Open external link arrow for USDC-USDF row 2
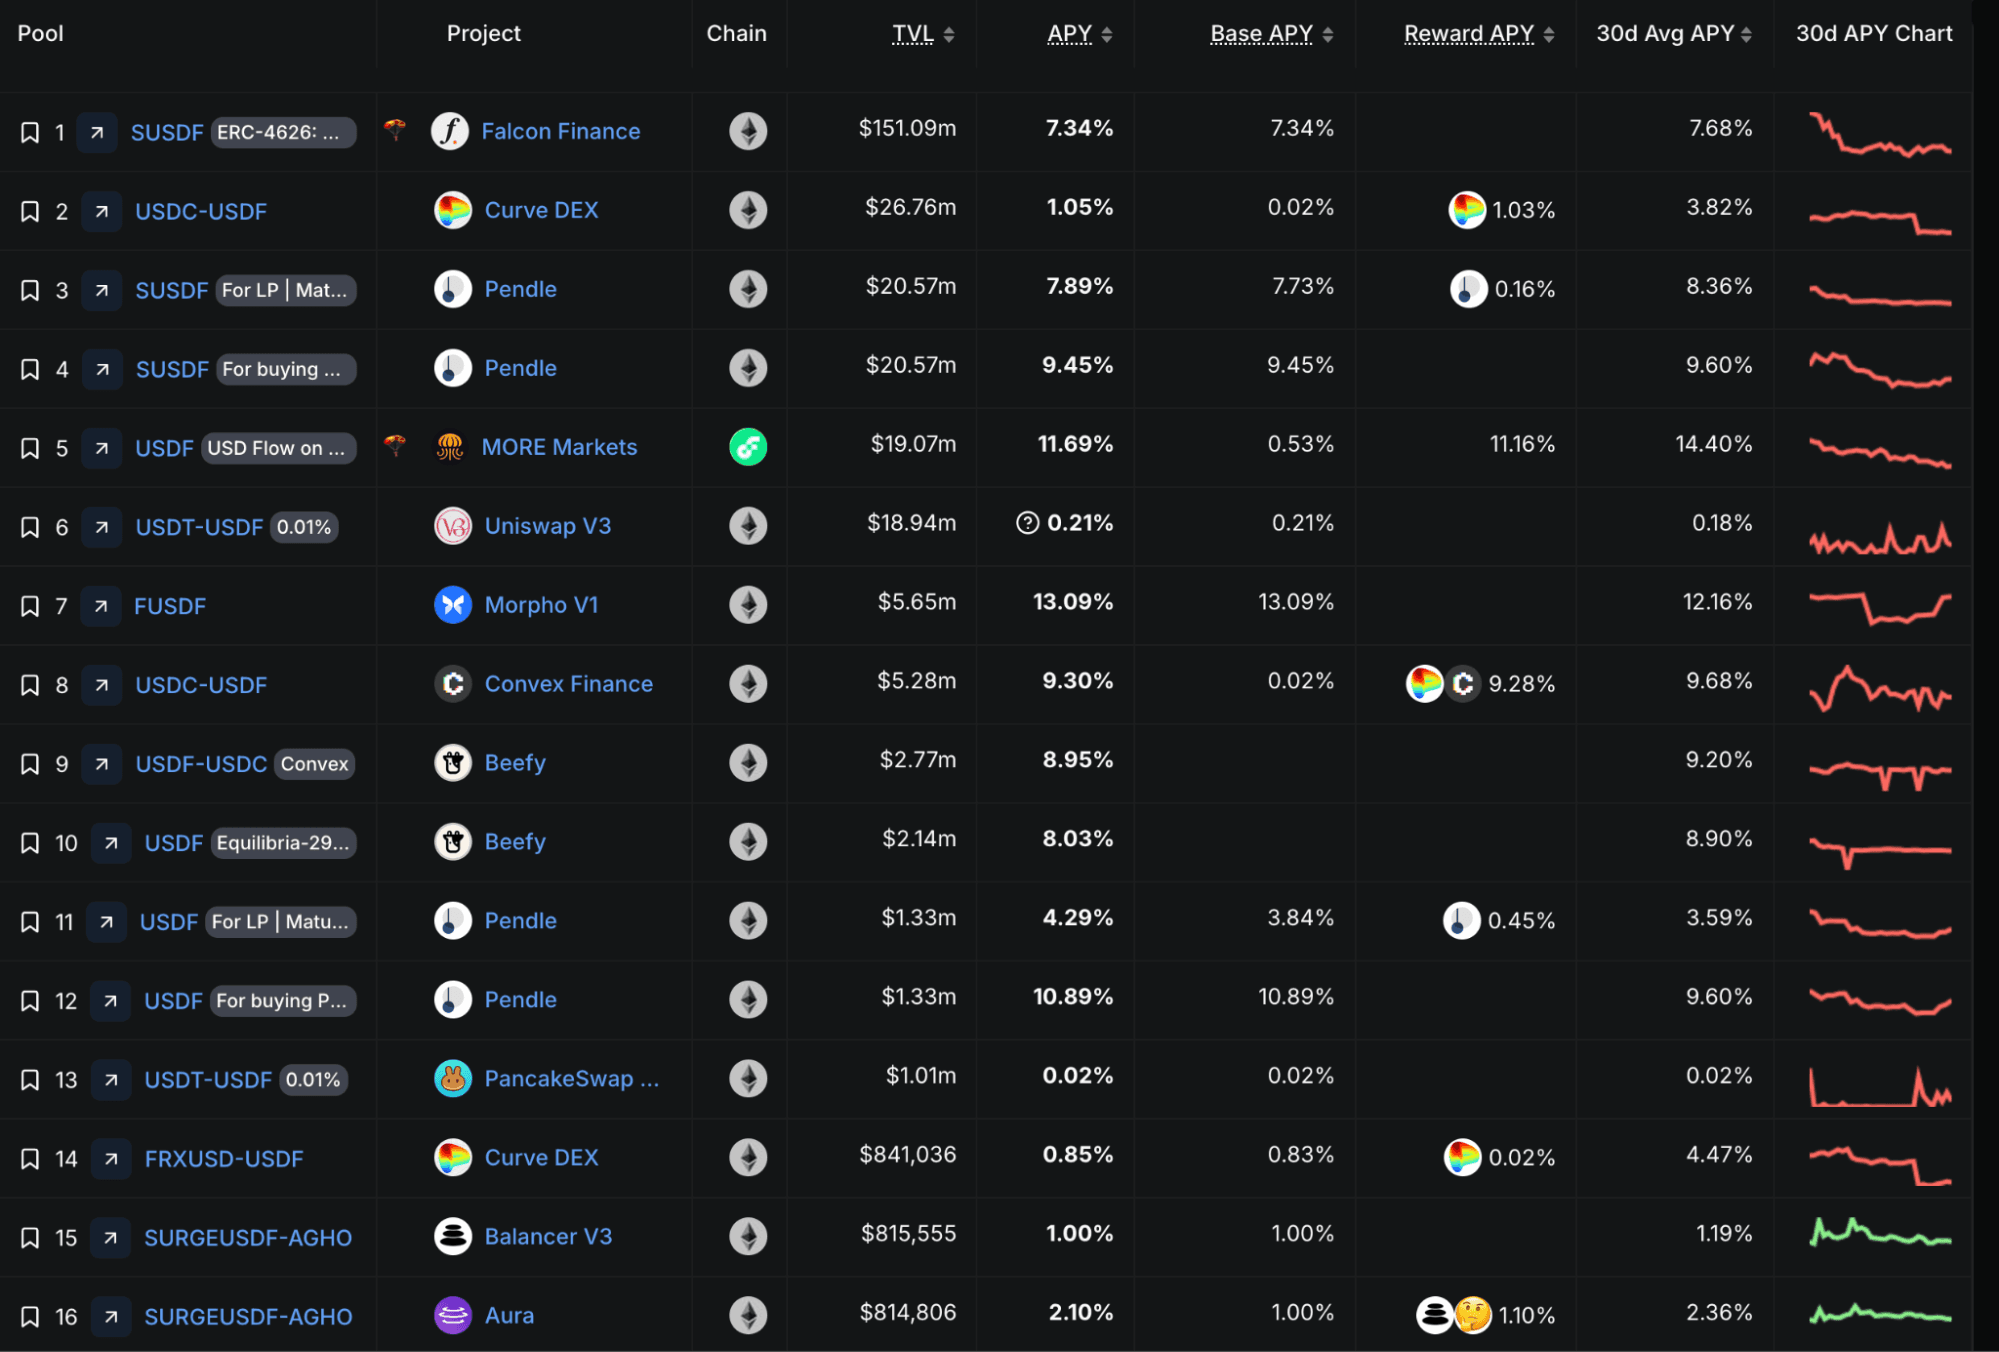This screenshot has height=1352, width=1999. tap(101, 211)
